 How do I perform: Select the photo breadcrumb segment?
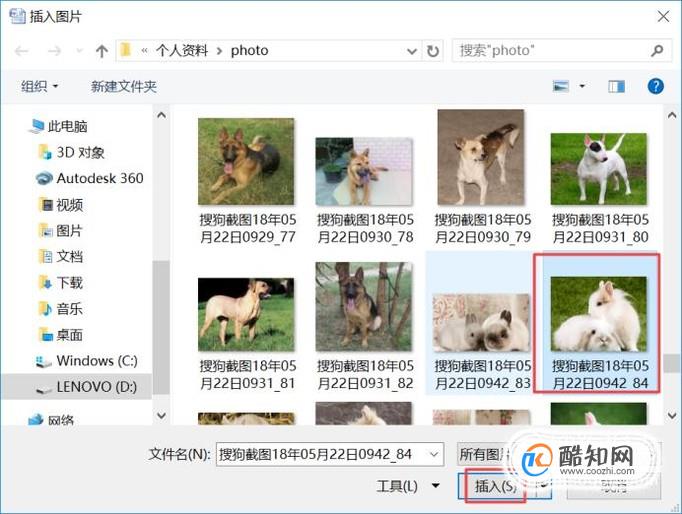point(249,50)
